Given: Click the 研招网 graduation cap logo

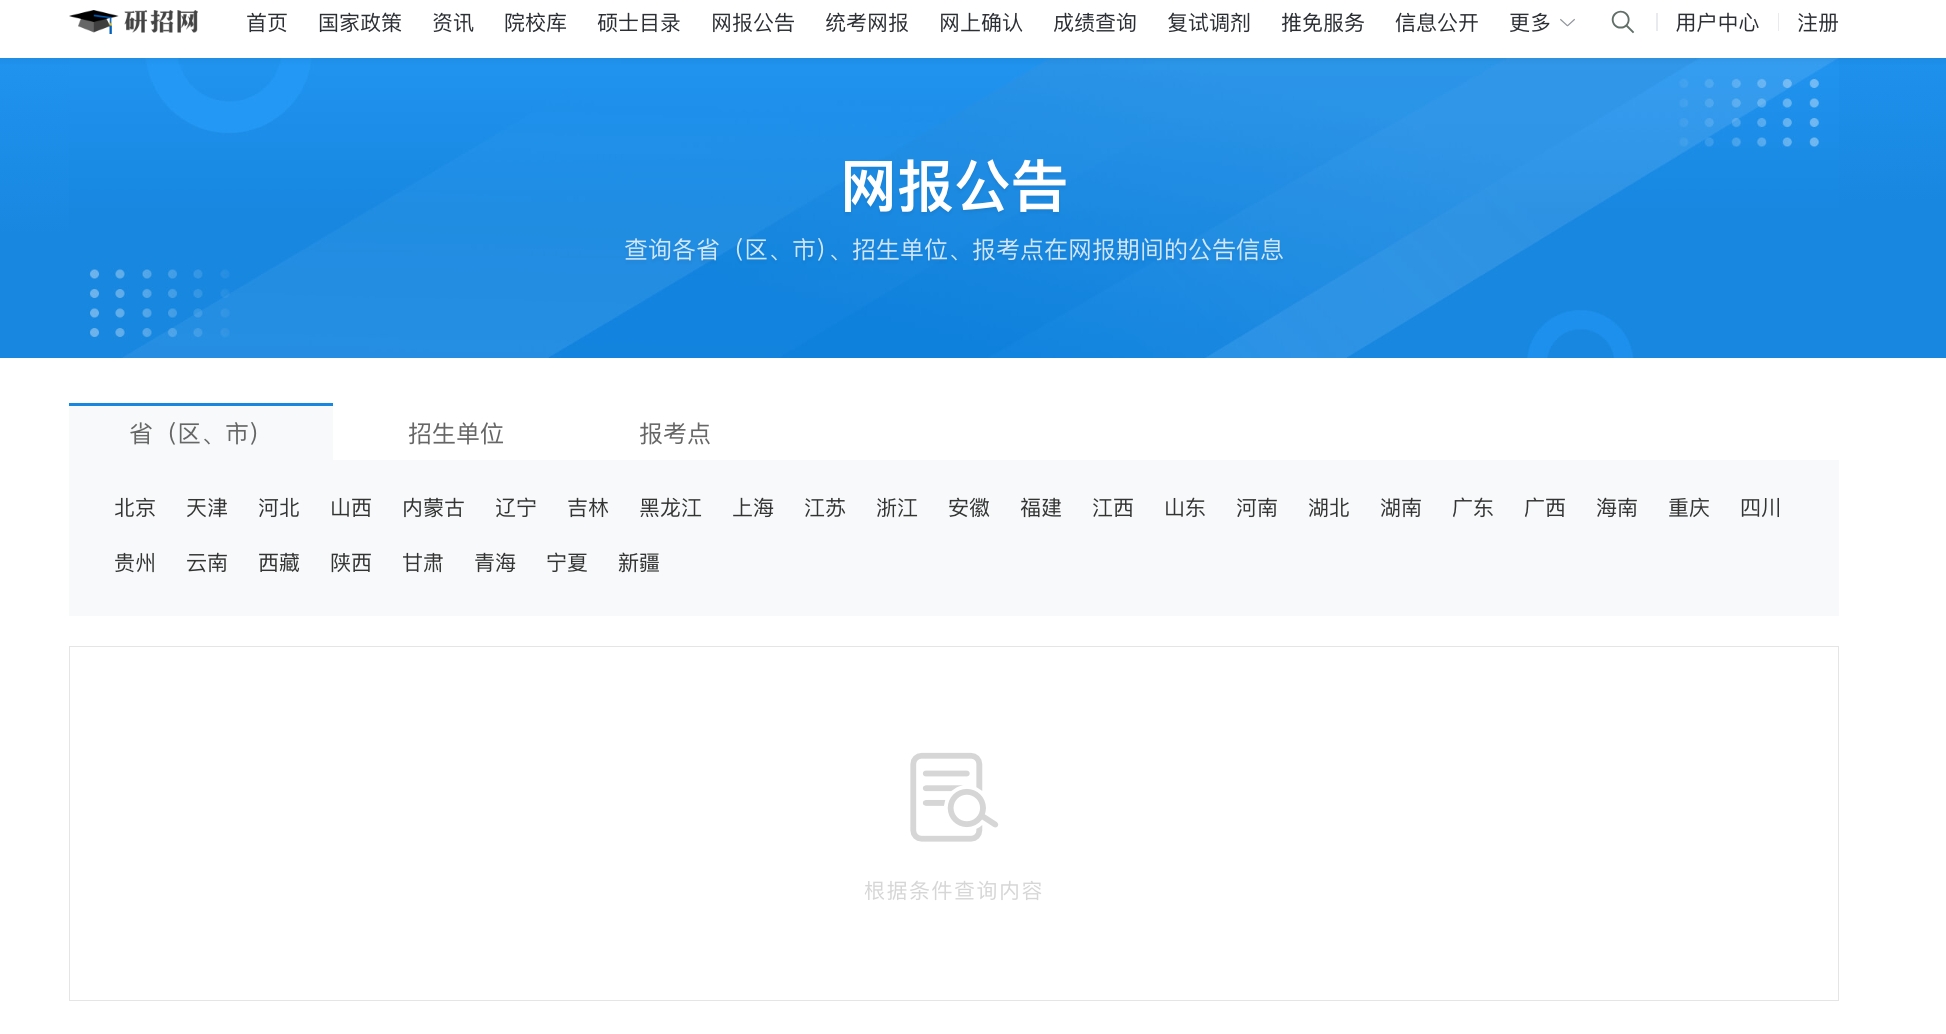Looking at the screenshot, I should (x=135, y=22).
